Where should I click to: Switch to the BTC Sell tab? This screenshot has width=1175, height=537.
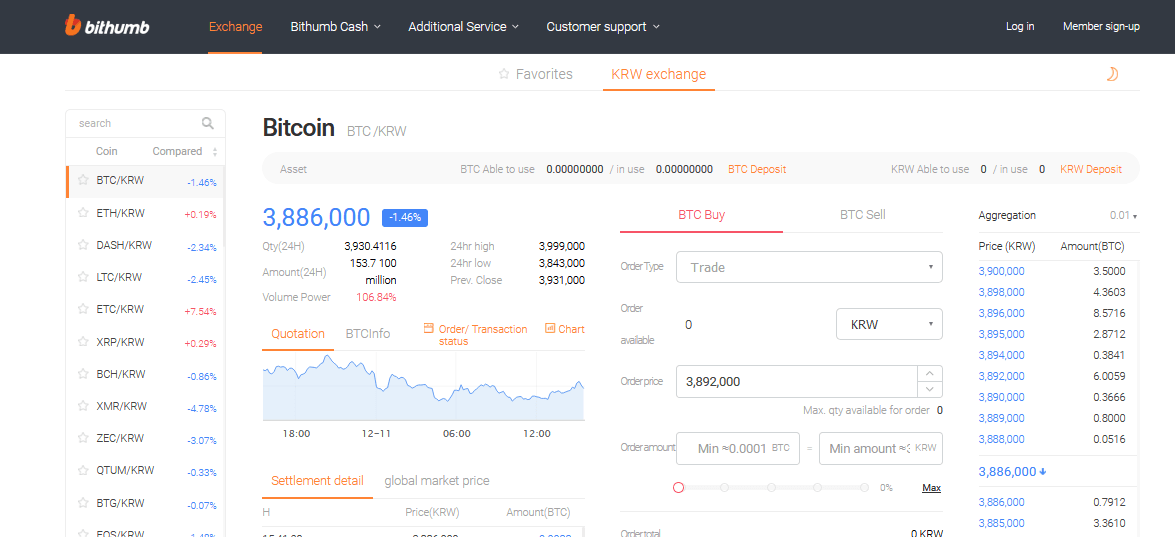pos(863,215)
